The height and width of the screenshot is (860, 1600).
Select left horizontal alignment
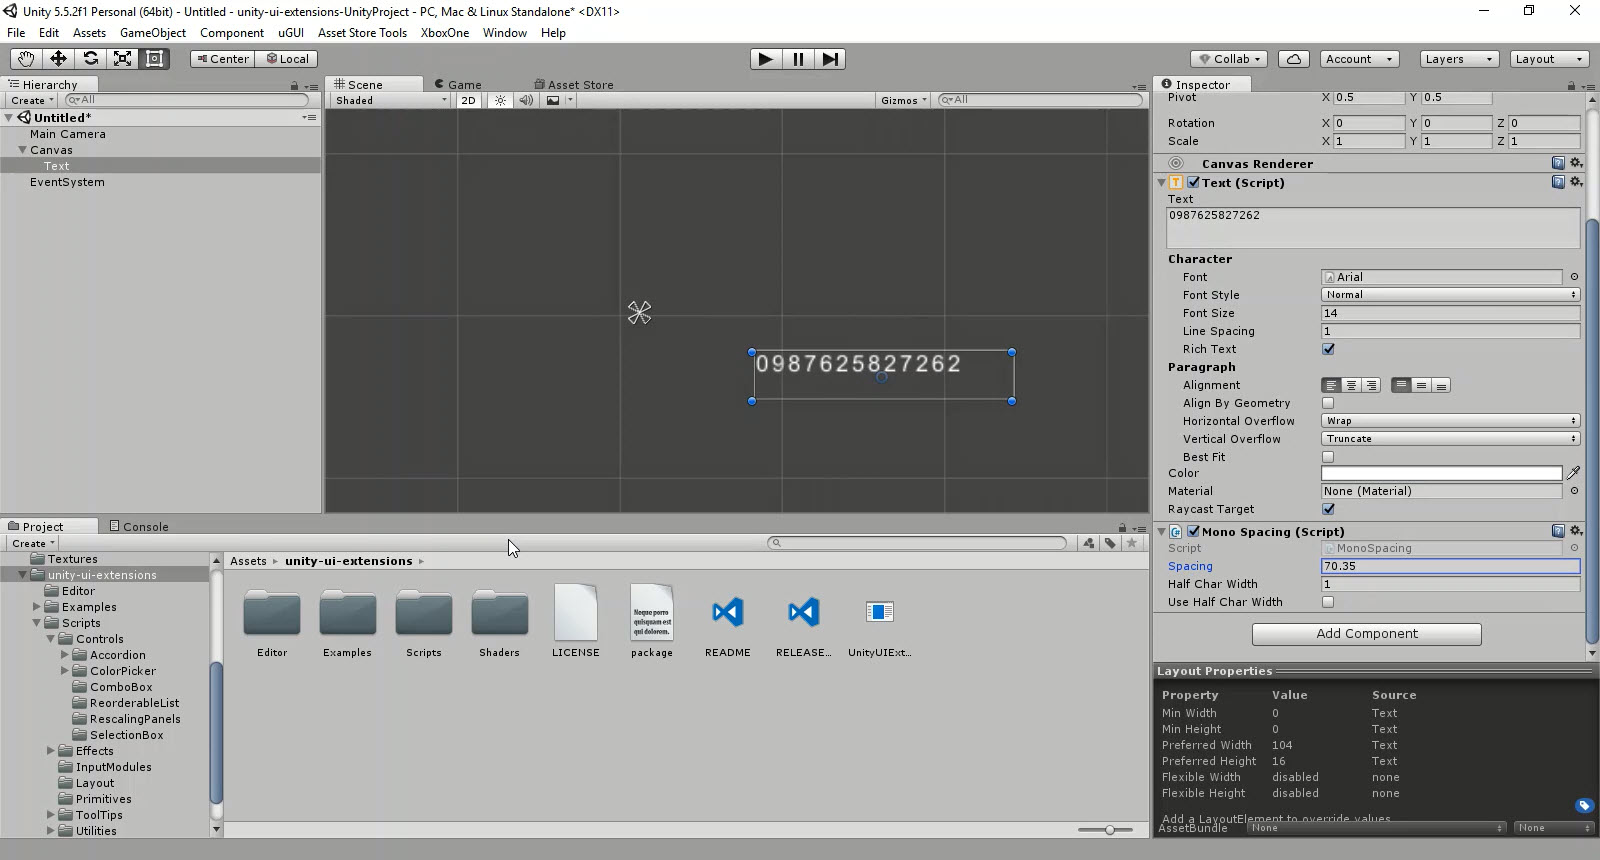pyautogui.click(x=1330, y=385)
